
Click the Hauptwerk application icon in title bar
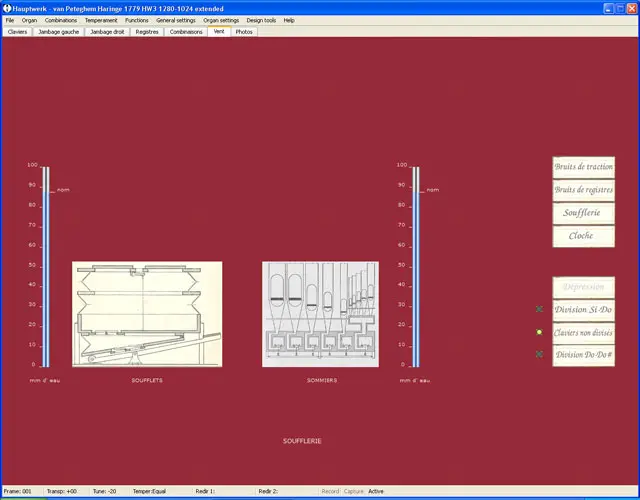pos(7,8)
